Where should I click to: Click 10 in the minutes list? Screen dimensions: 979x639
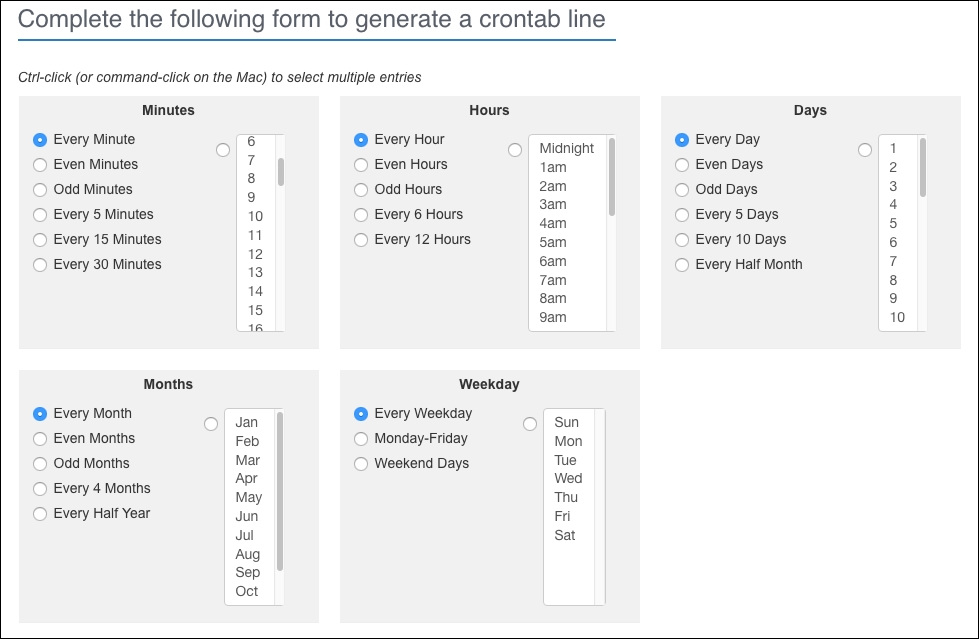[255, 216]
